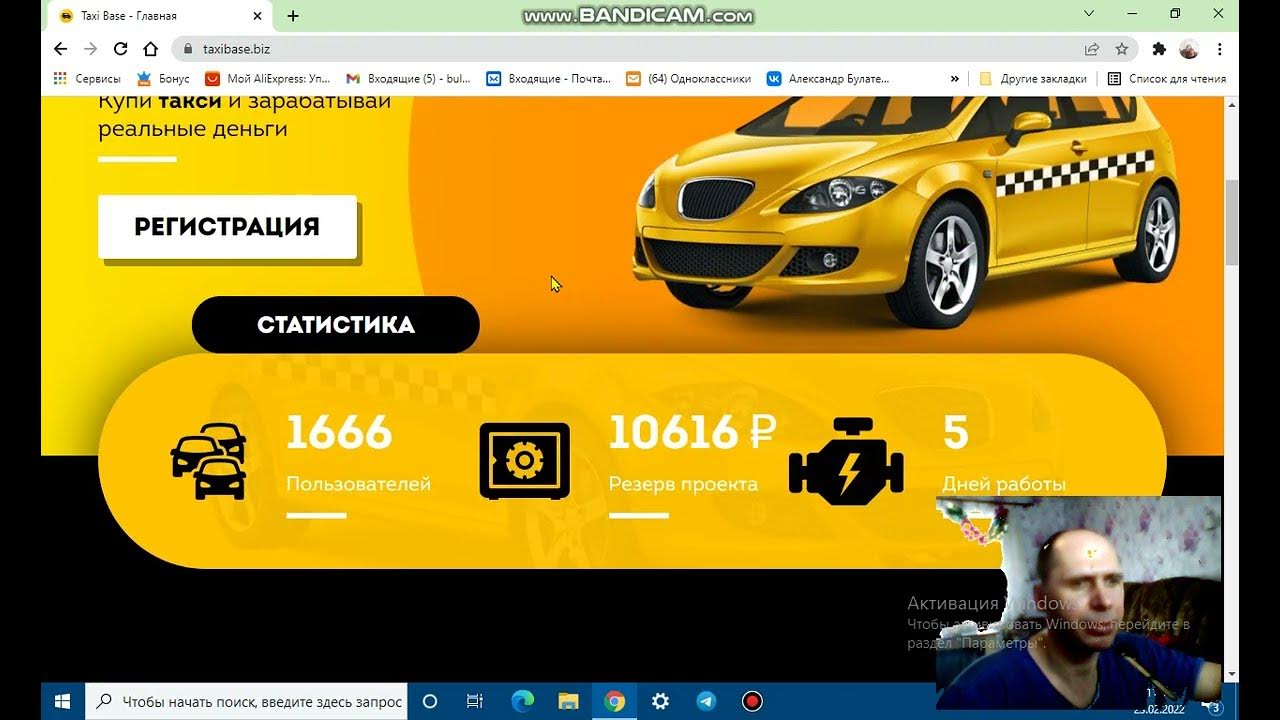Viewport: 1280px width, 720px height.
Task: Click the Chrome taskbar icon
Action: coord(614,702)
